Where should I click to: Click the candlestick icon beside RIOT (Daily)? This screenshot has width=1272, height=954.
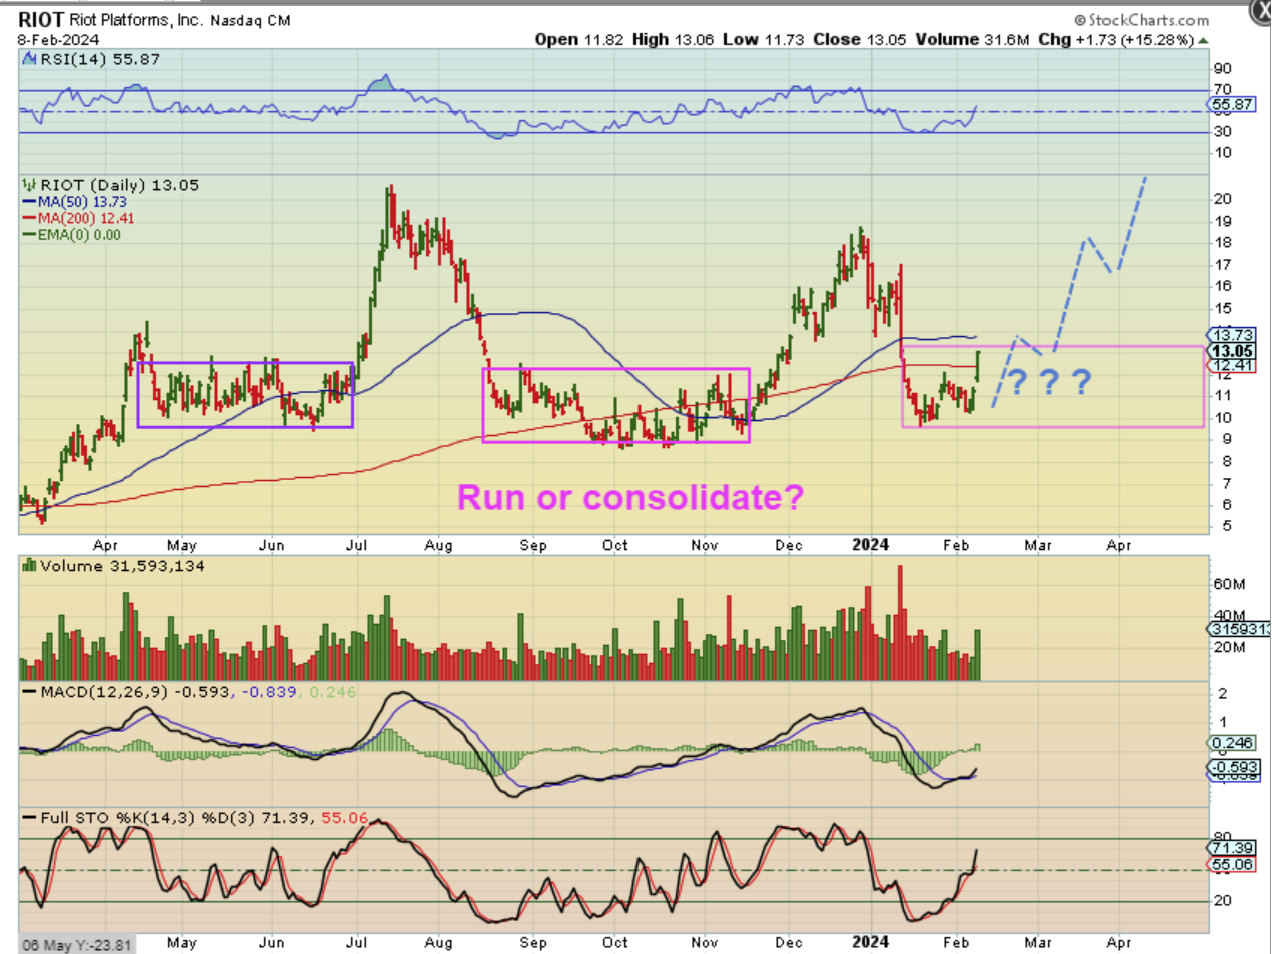(29, 186)
